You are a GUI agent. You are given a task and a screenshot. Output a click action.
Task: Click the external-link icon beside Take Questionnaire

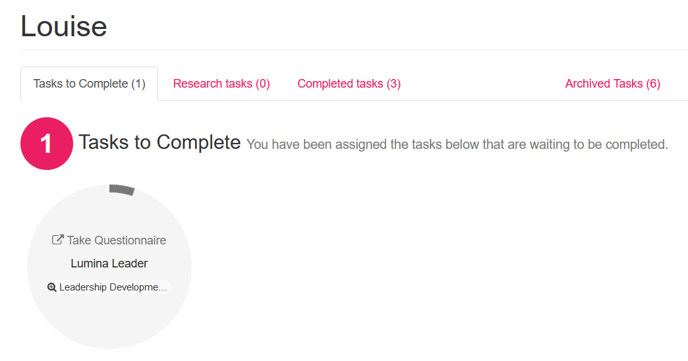tap(57, 240)
